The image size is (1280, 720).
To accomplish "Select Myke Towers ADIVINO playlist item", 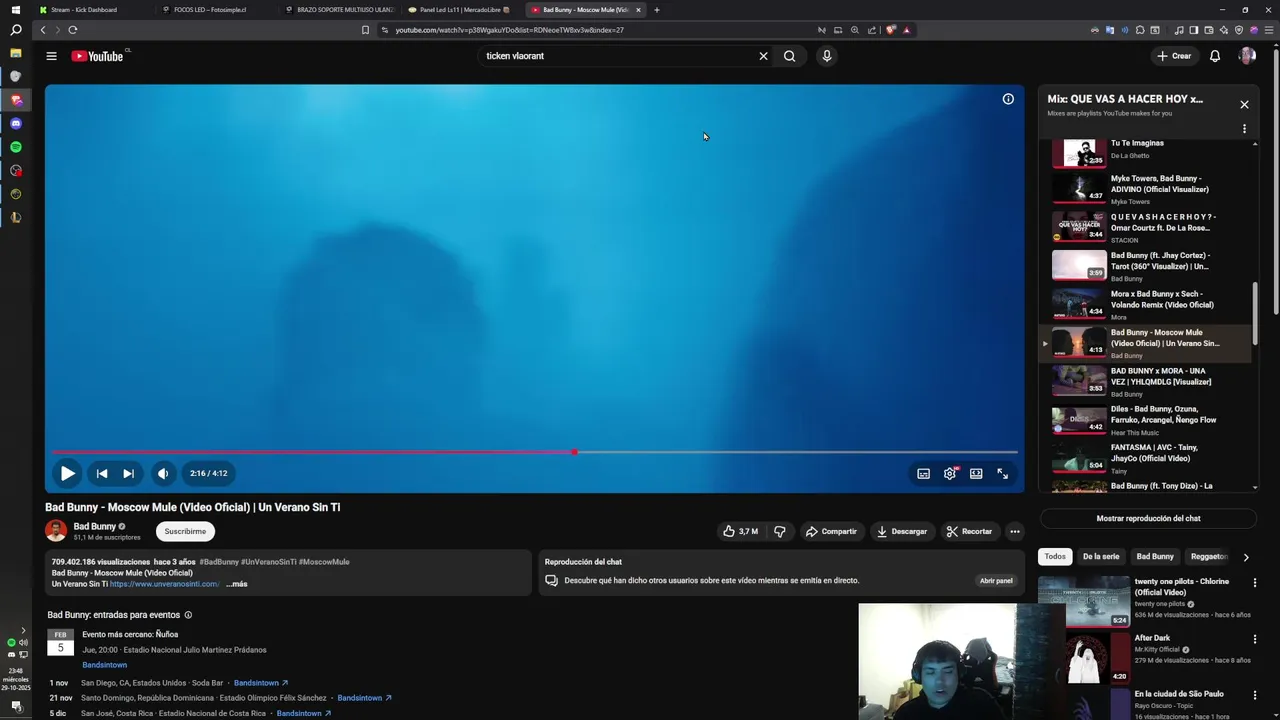I will pyautogui.click(x=1147, y=188).
